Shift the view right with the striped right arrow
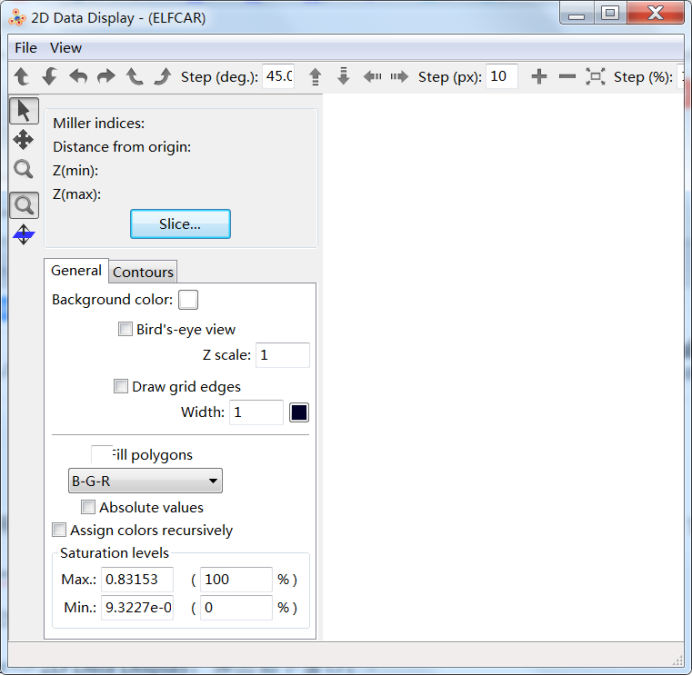This screenshot has height=676, width=692. point(399,77)
